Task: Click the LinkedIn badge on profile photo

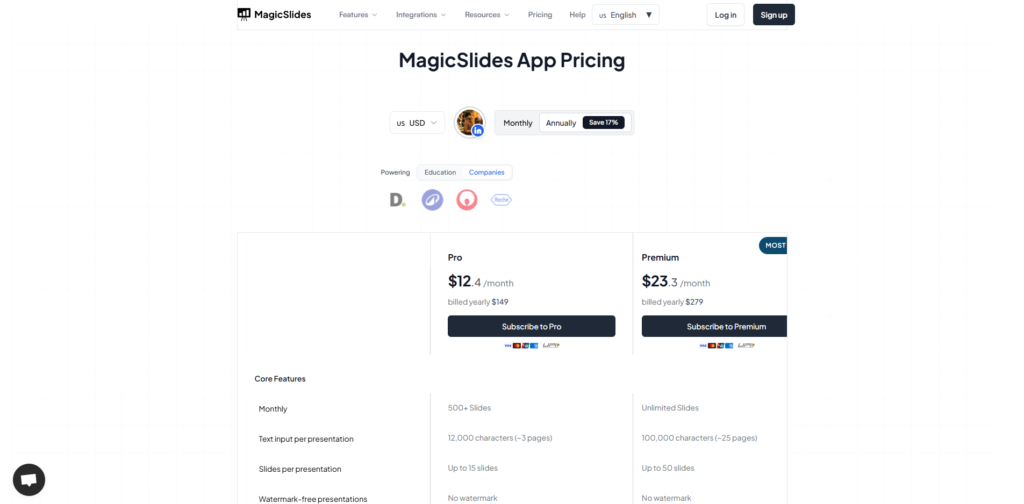Action: tap(478, 131)
